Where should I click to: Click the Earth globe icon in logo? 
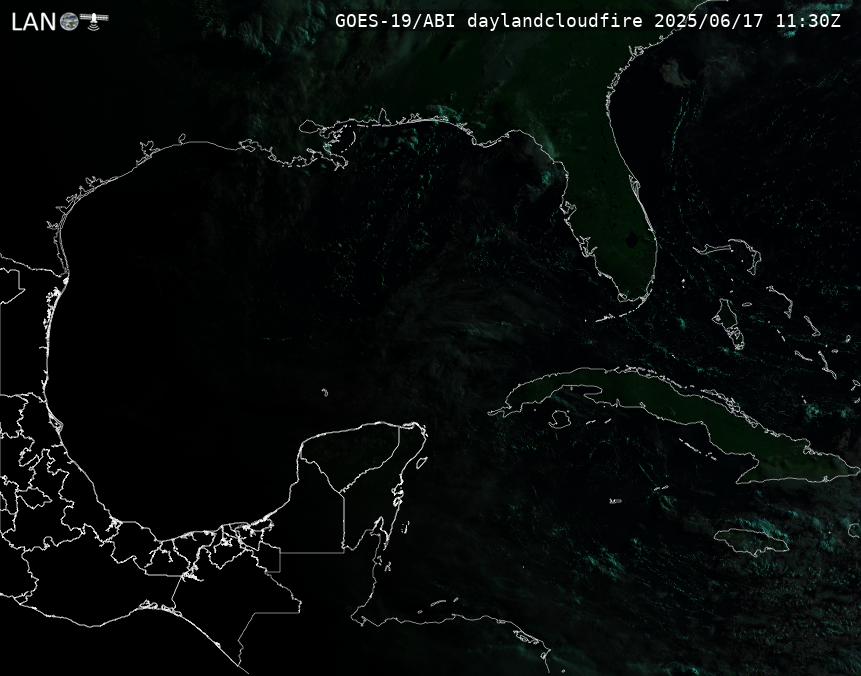(x=69, y=22)
